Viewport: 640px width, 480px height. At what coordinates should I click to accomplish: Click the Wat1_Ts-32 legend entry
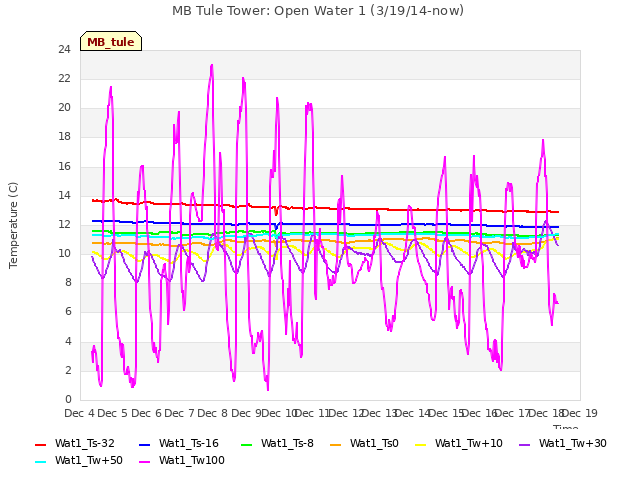click(75, 443)
